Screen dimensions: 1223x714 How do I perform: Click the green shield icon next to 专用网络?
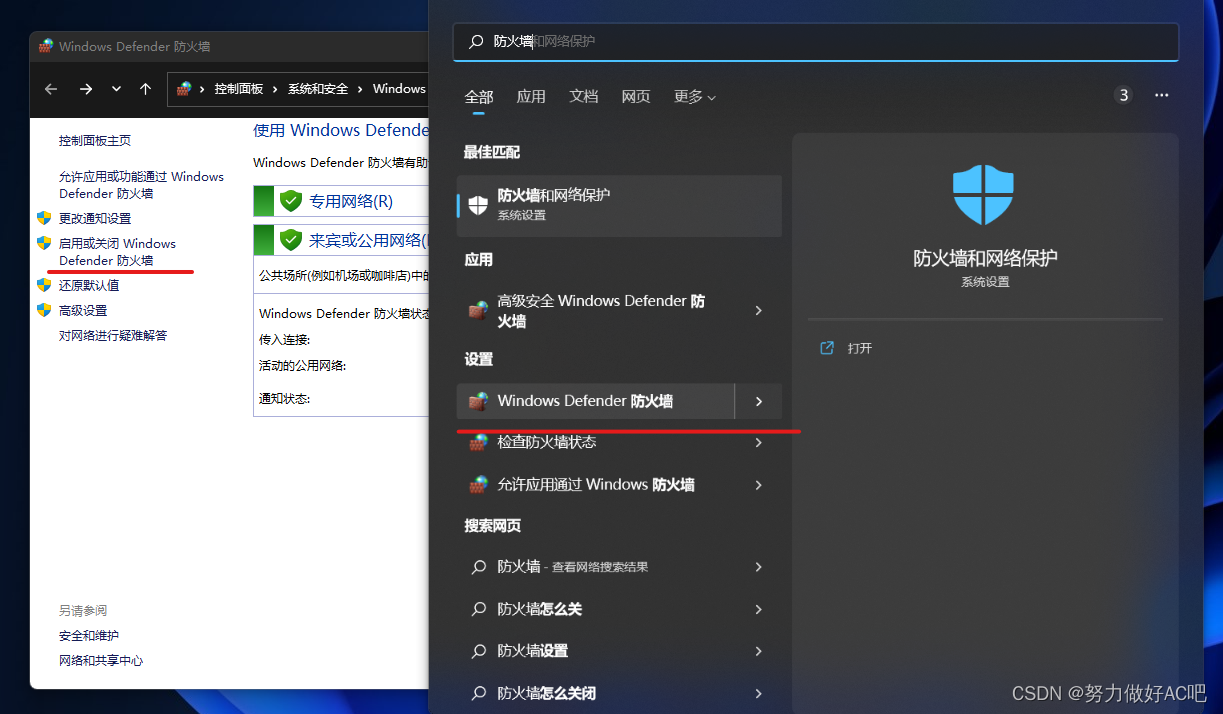(x=291, y=201)
